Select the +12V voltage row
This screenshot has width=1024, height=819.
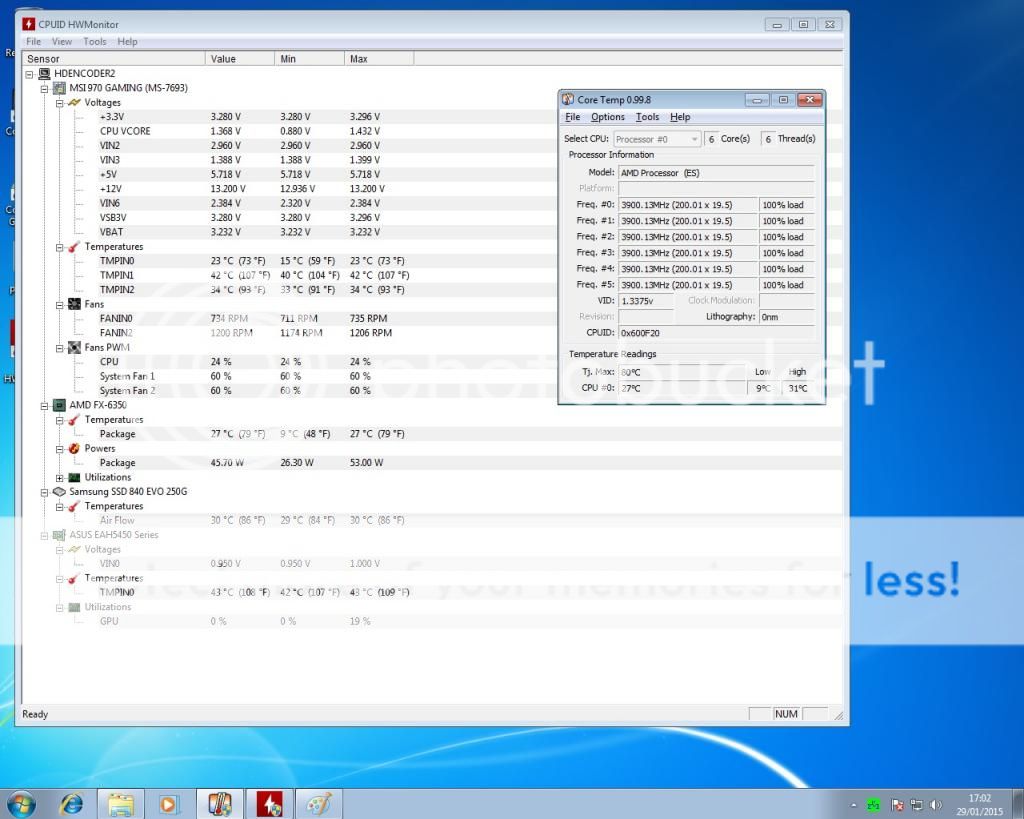[x=432, y=189]
